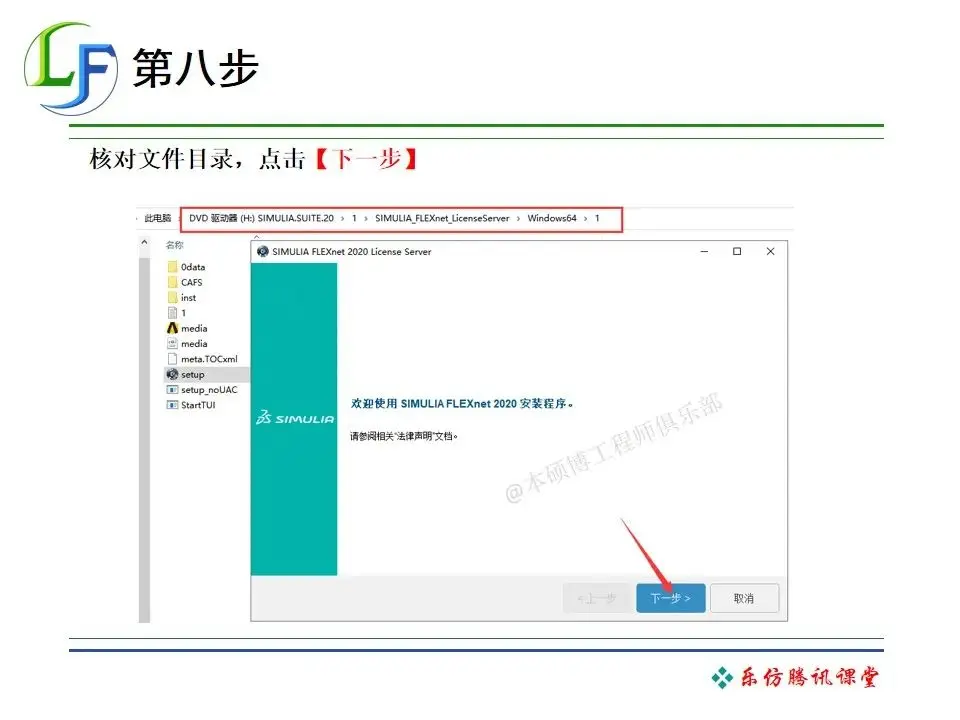This screenshot has height=720, width=960.
Task: Close the SIMULIA FLEXnet License Server window
Action: click(x=770, y=252)
